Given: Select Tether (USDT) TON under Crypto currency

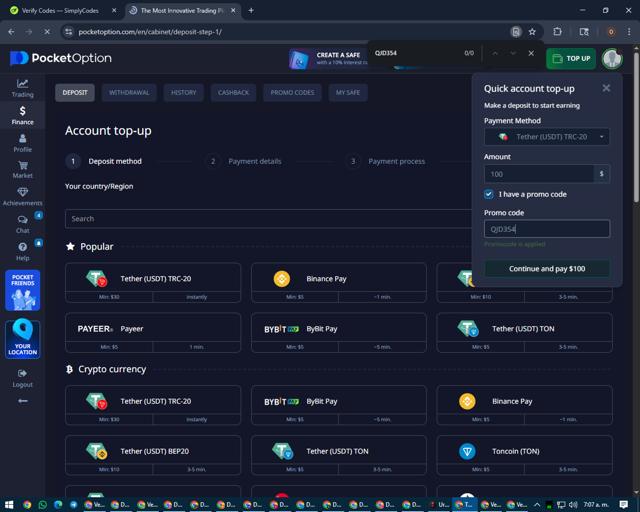Looking at the screenshot, I should click(339, 455).
